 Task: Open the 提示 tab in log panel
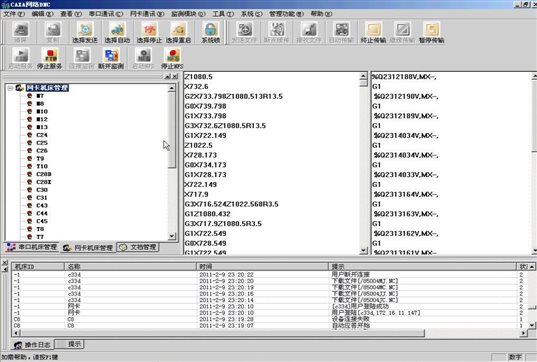pyautogui.click(x=71, y=344)
